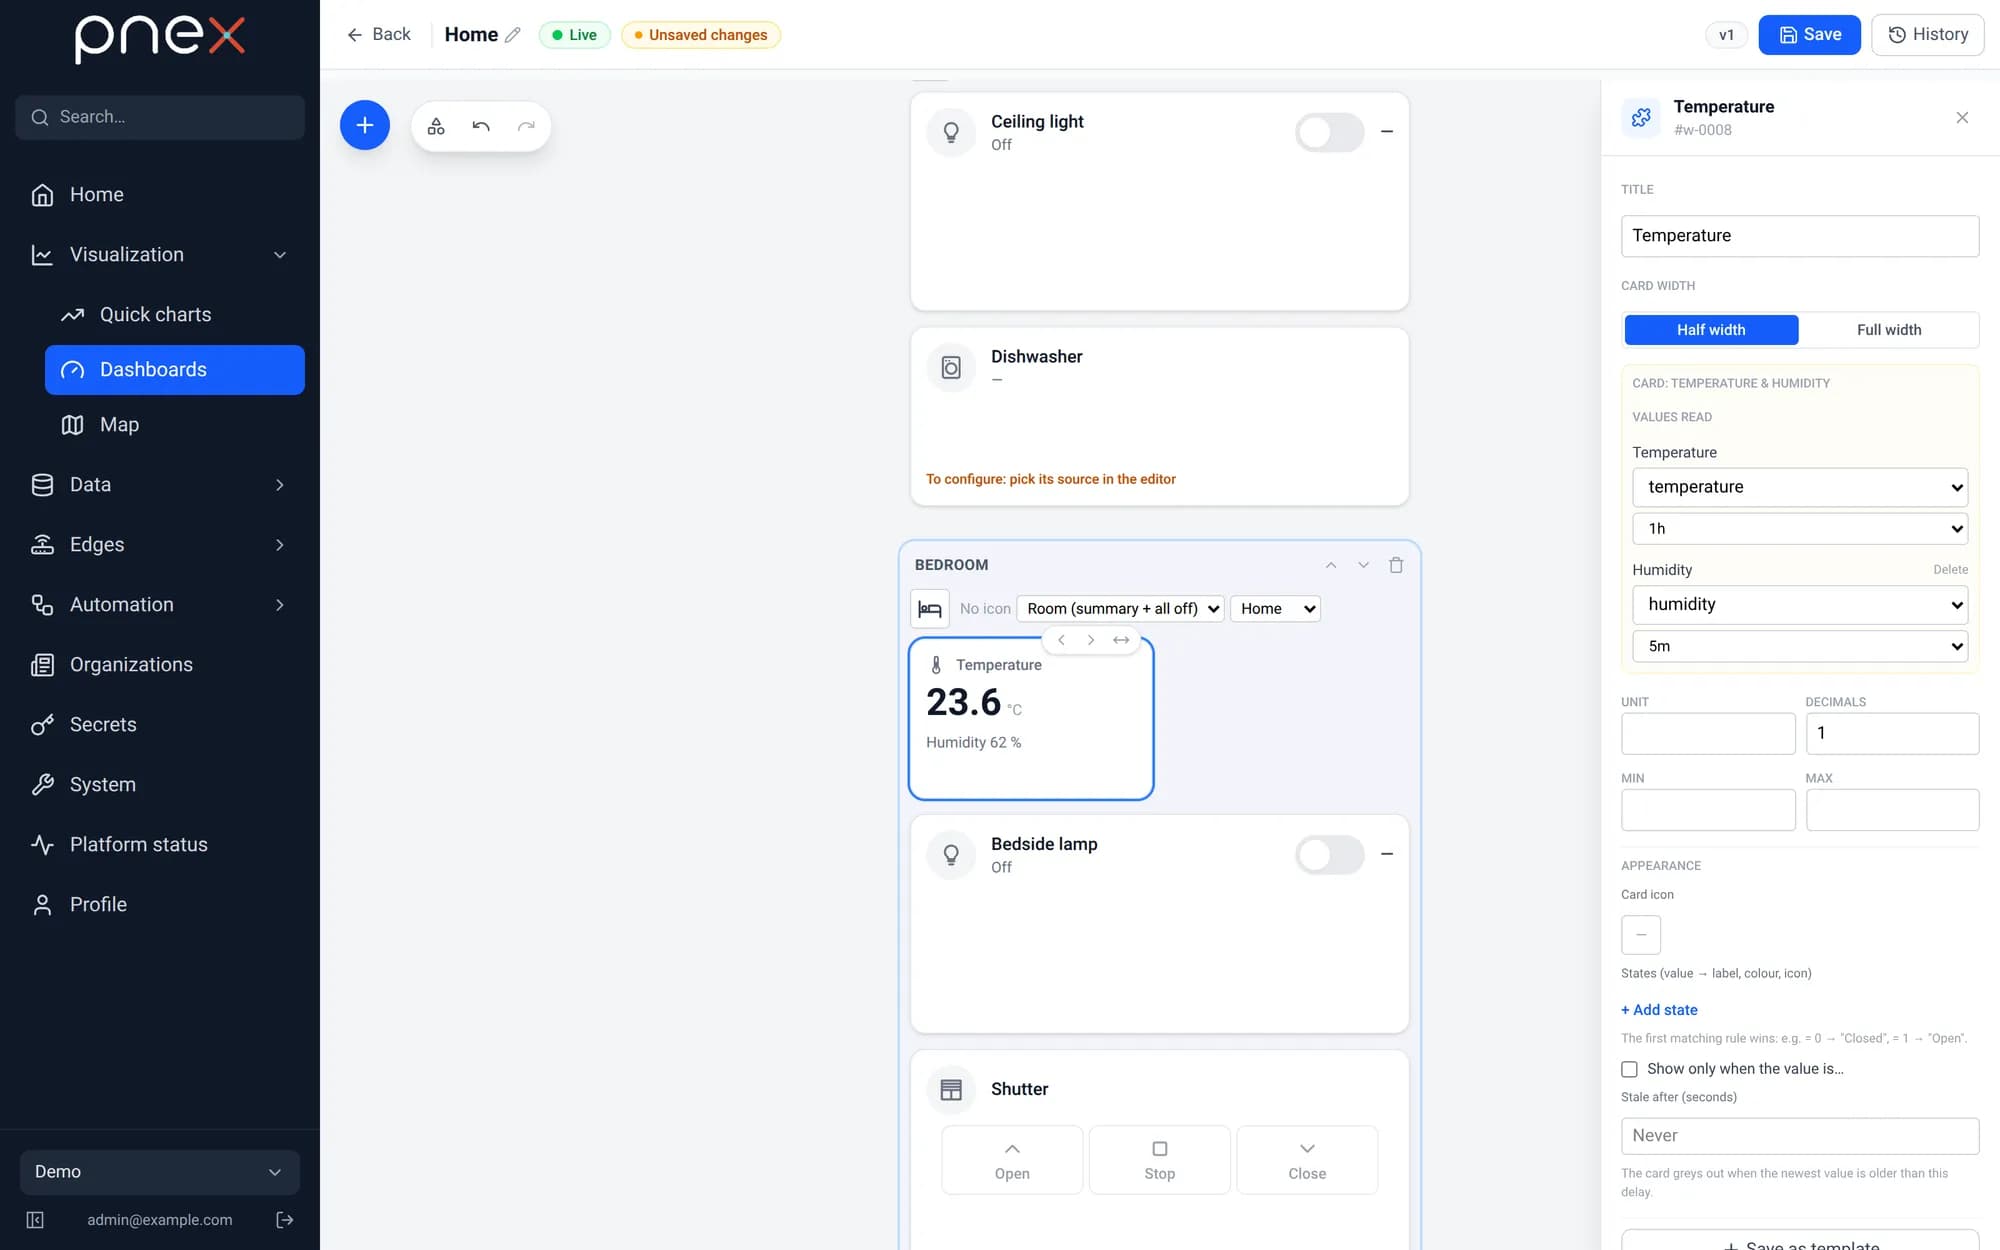Open the temperature value source dropdown

click(1800, 487)
